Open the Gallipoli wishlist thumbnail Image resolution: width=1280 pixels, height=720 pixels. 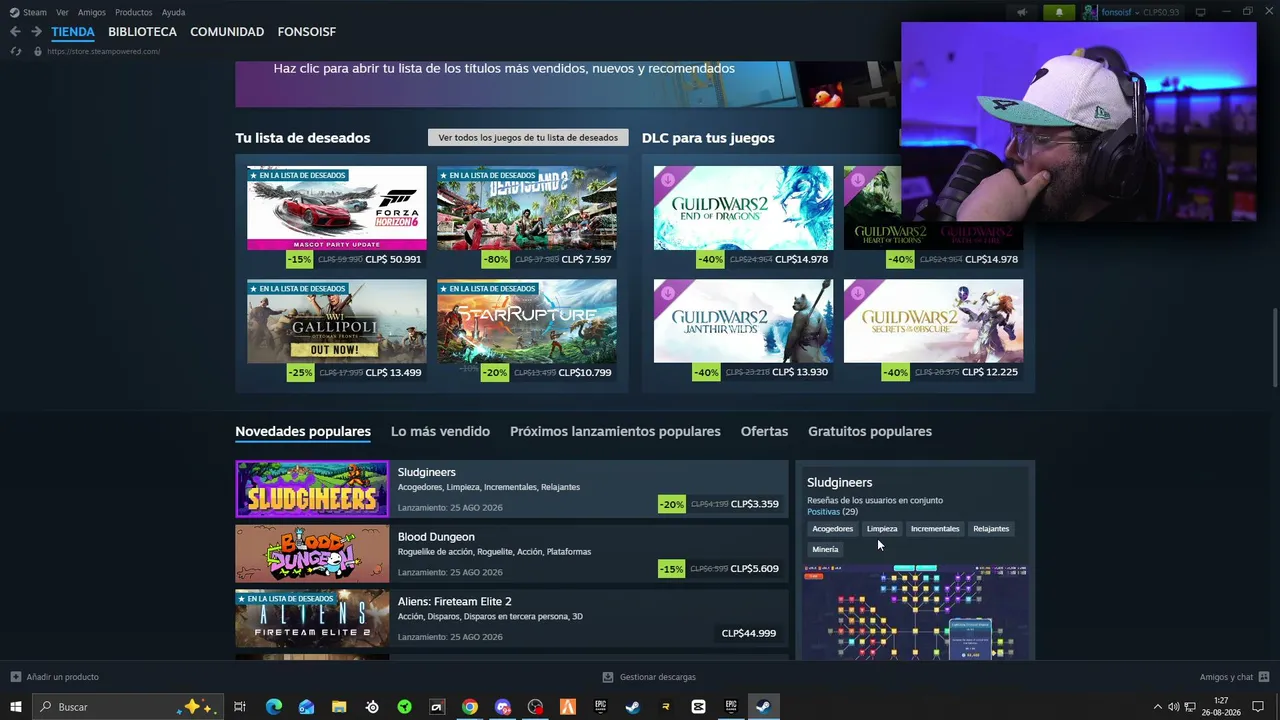point(337,321)
